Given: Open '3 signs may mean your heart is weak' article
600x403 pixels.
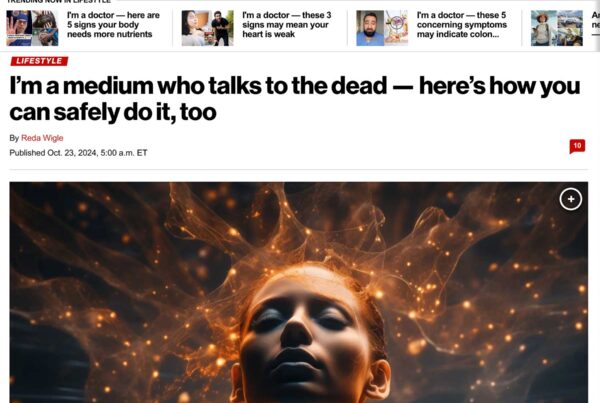Looking at the screenshot, I should tap(287, 25).
